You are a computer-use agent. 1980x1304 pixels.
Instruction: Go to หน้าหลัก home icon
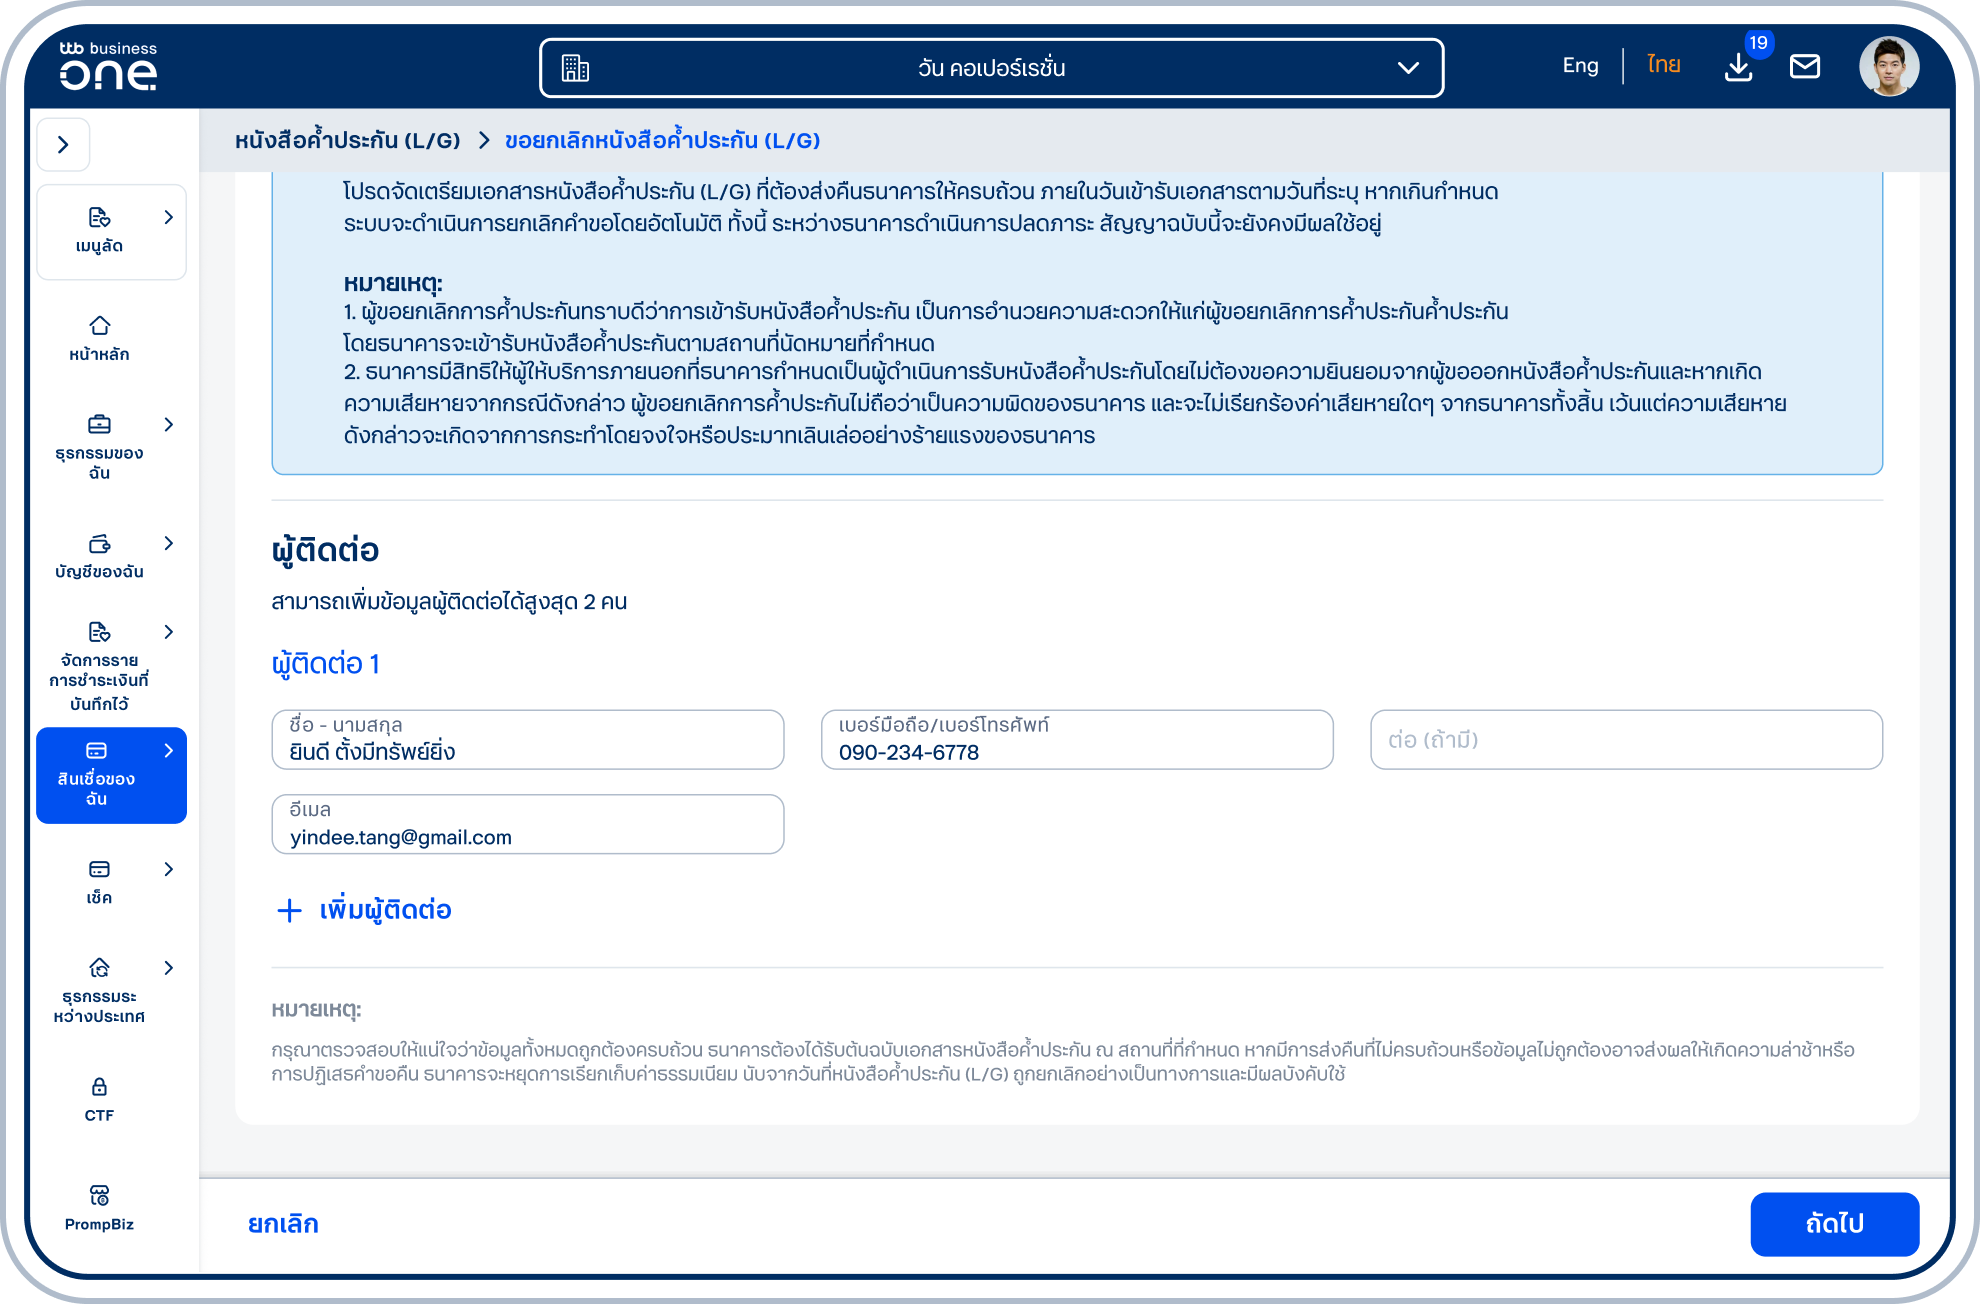99,326
